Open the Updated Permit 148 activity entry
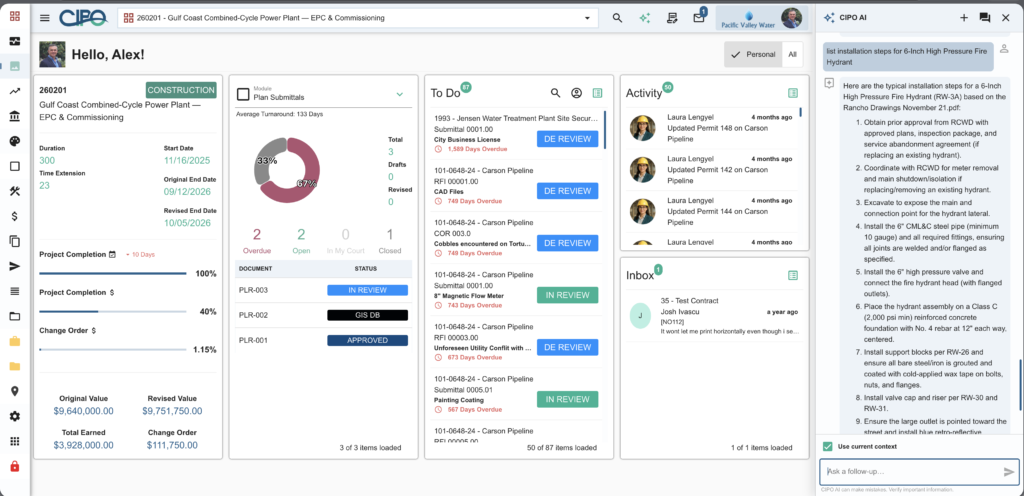 click(x=714, y=128)
